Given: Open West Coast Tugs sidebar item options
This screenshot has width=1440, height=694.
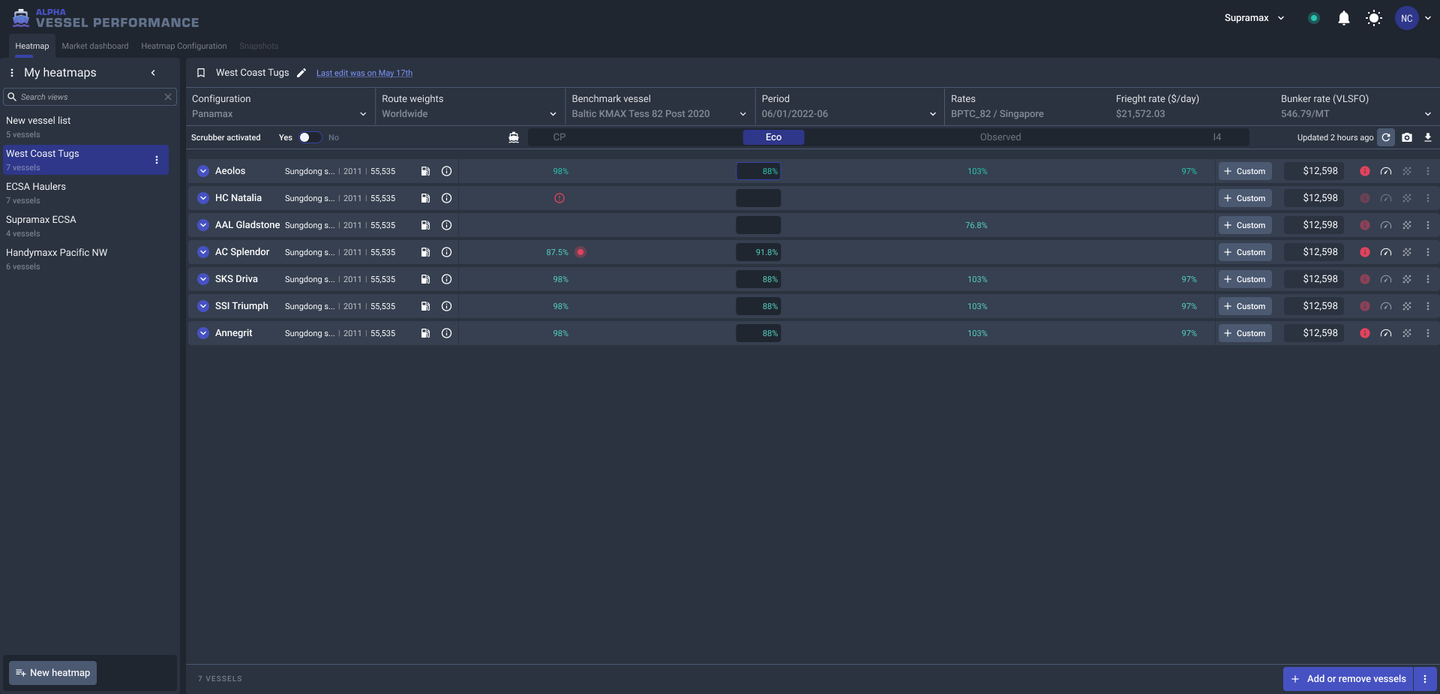Looking at the screenshot, I should pyautogui.click(x=156, y=160).
